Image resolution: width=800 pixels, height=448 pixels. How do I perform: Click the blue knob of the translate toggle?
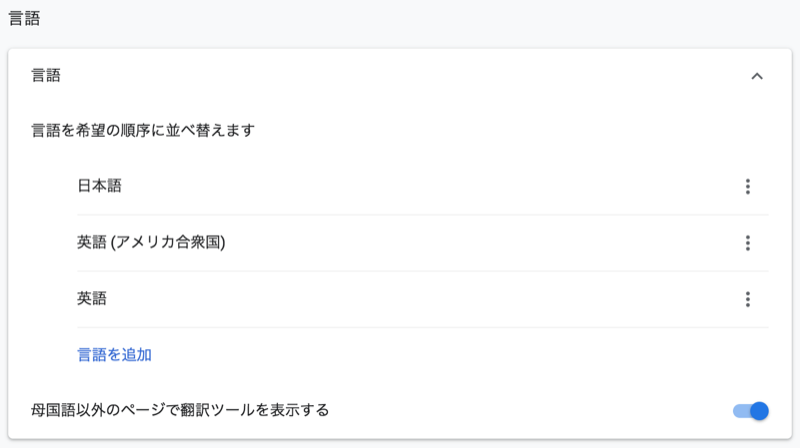[759, 411]
